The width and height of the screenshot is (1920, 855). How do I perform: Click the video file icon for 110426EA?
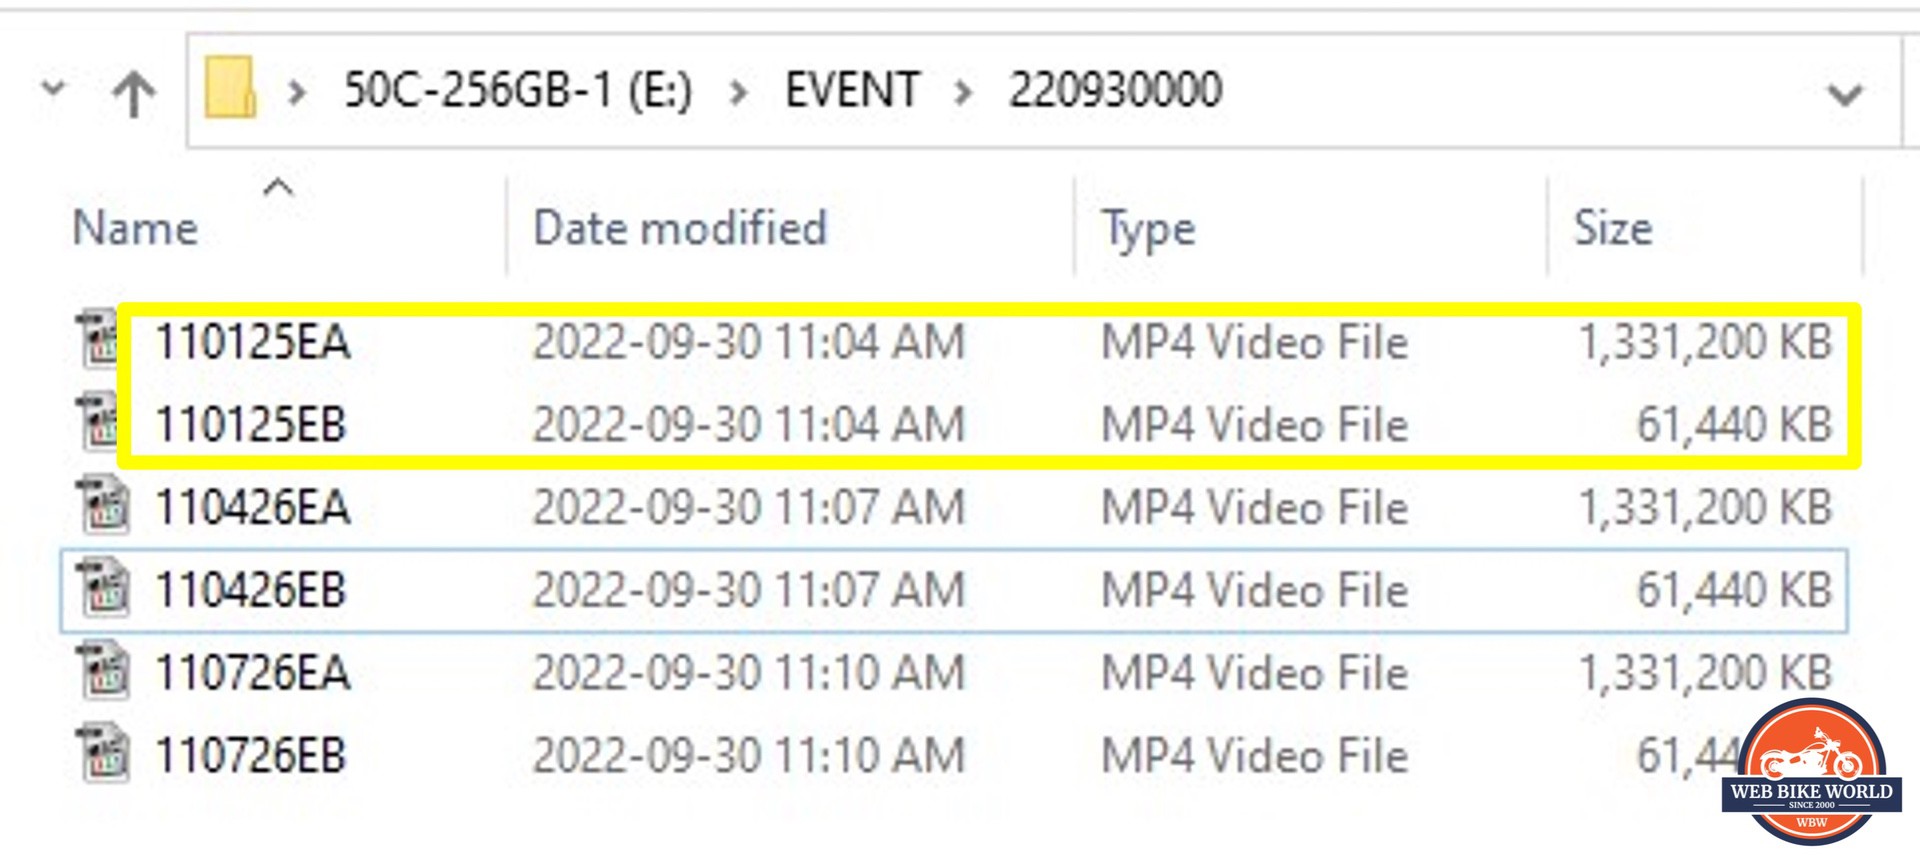tap(103, 505)
